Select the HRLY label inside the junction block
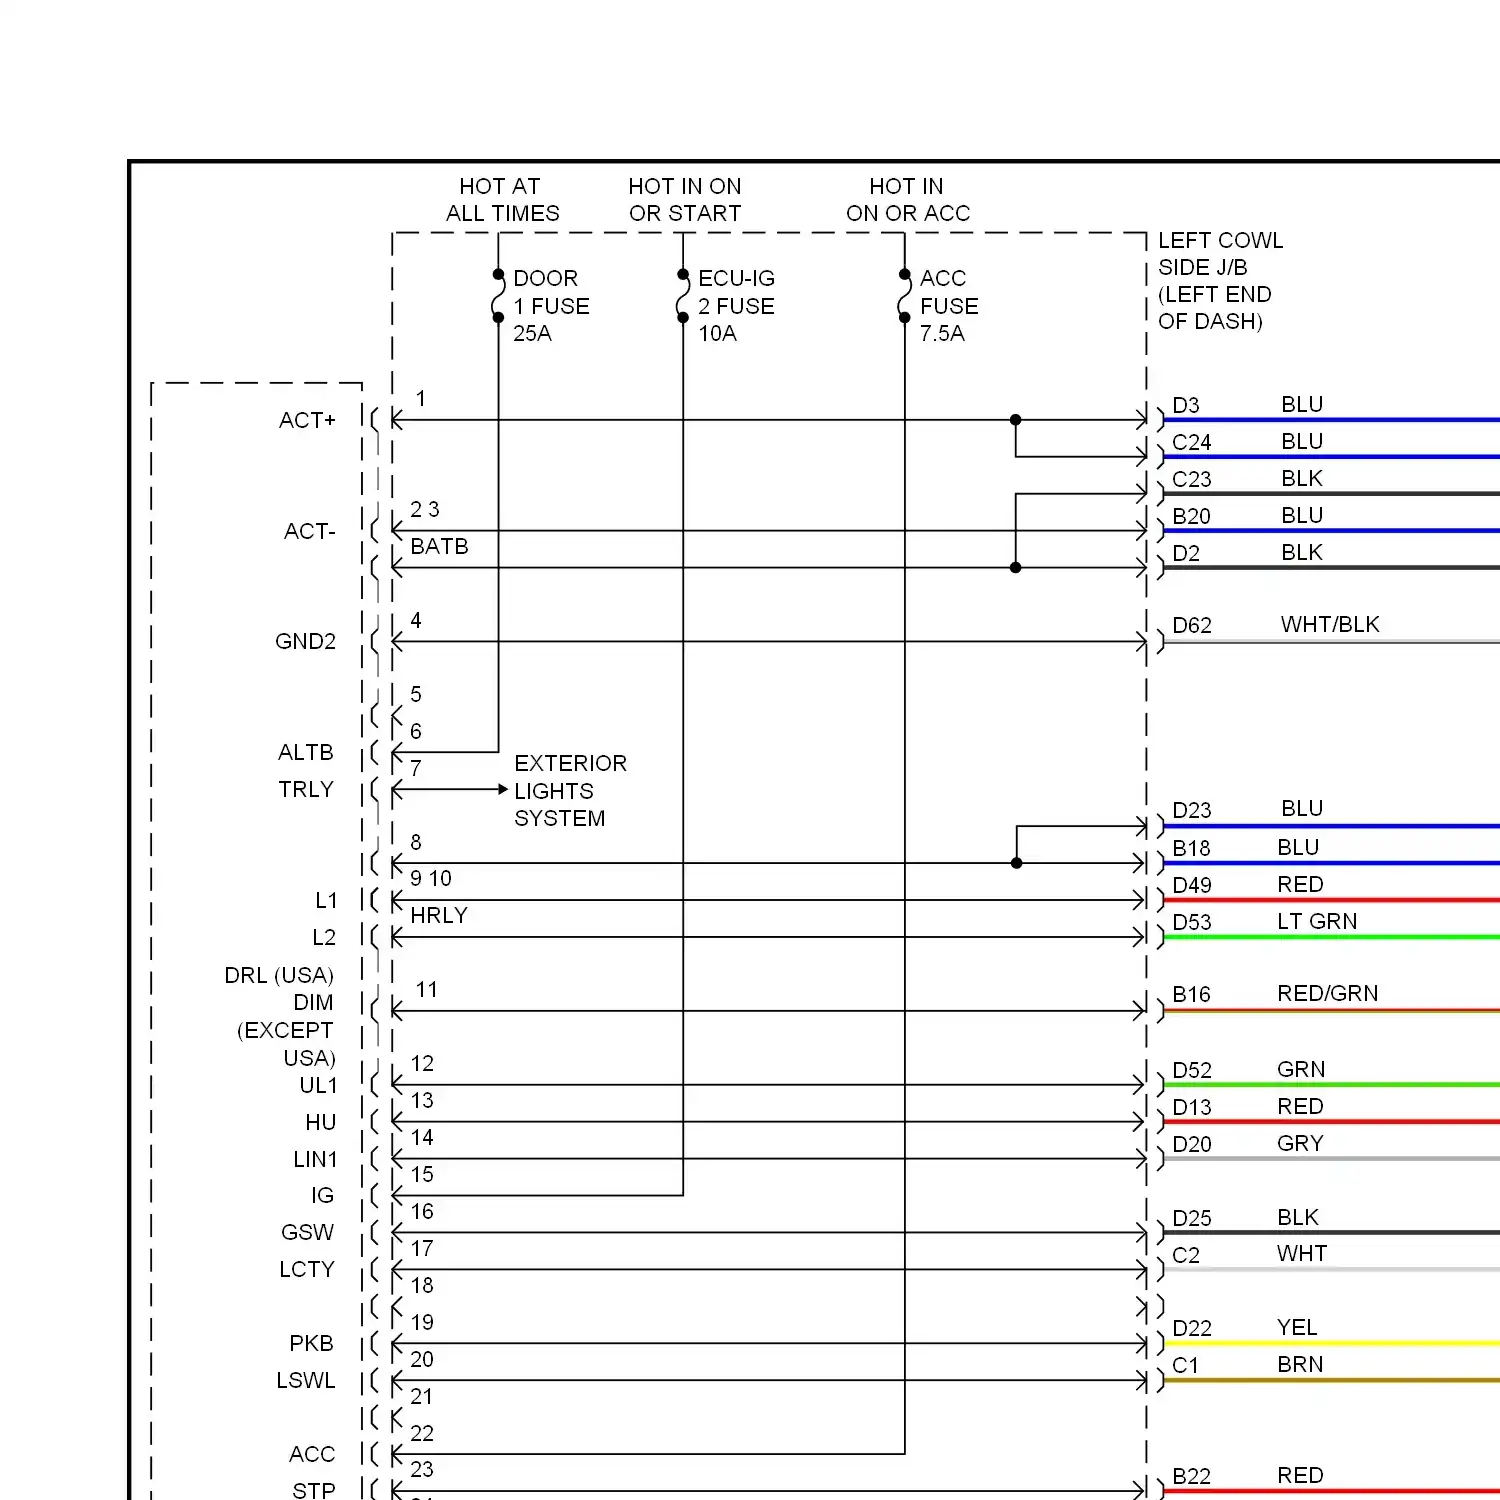The width and height of the screenshot is (1500, 1500). pyautogui.click(x=439, y=915)
